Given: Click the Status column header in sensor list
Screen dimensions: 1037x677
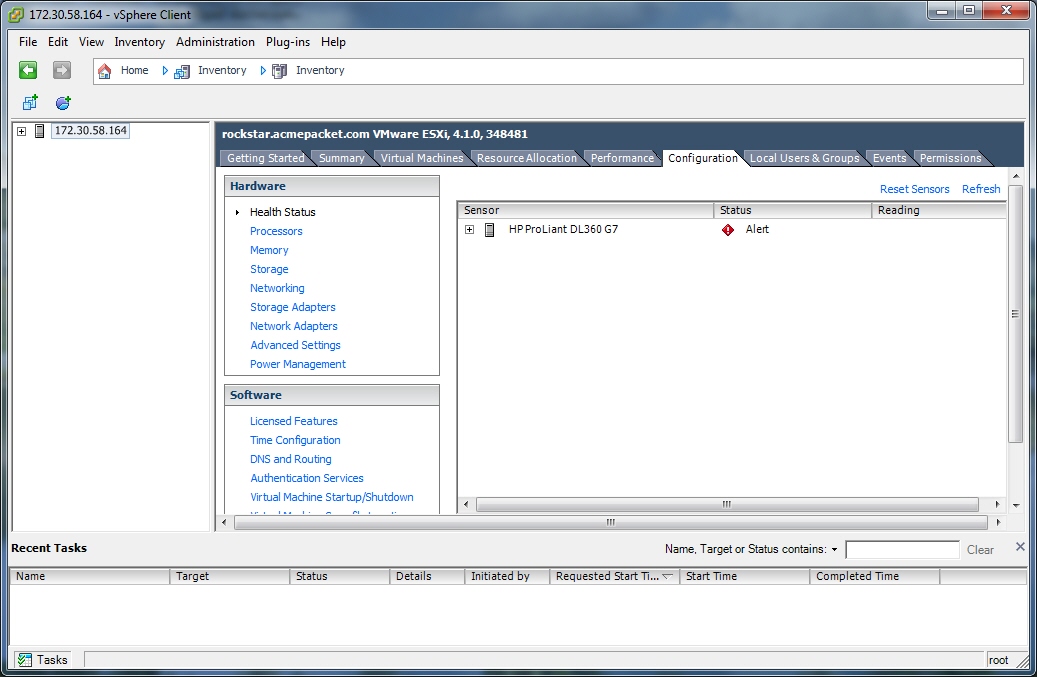Looking at the screenshot, I should coord(792,210).
